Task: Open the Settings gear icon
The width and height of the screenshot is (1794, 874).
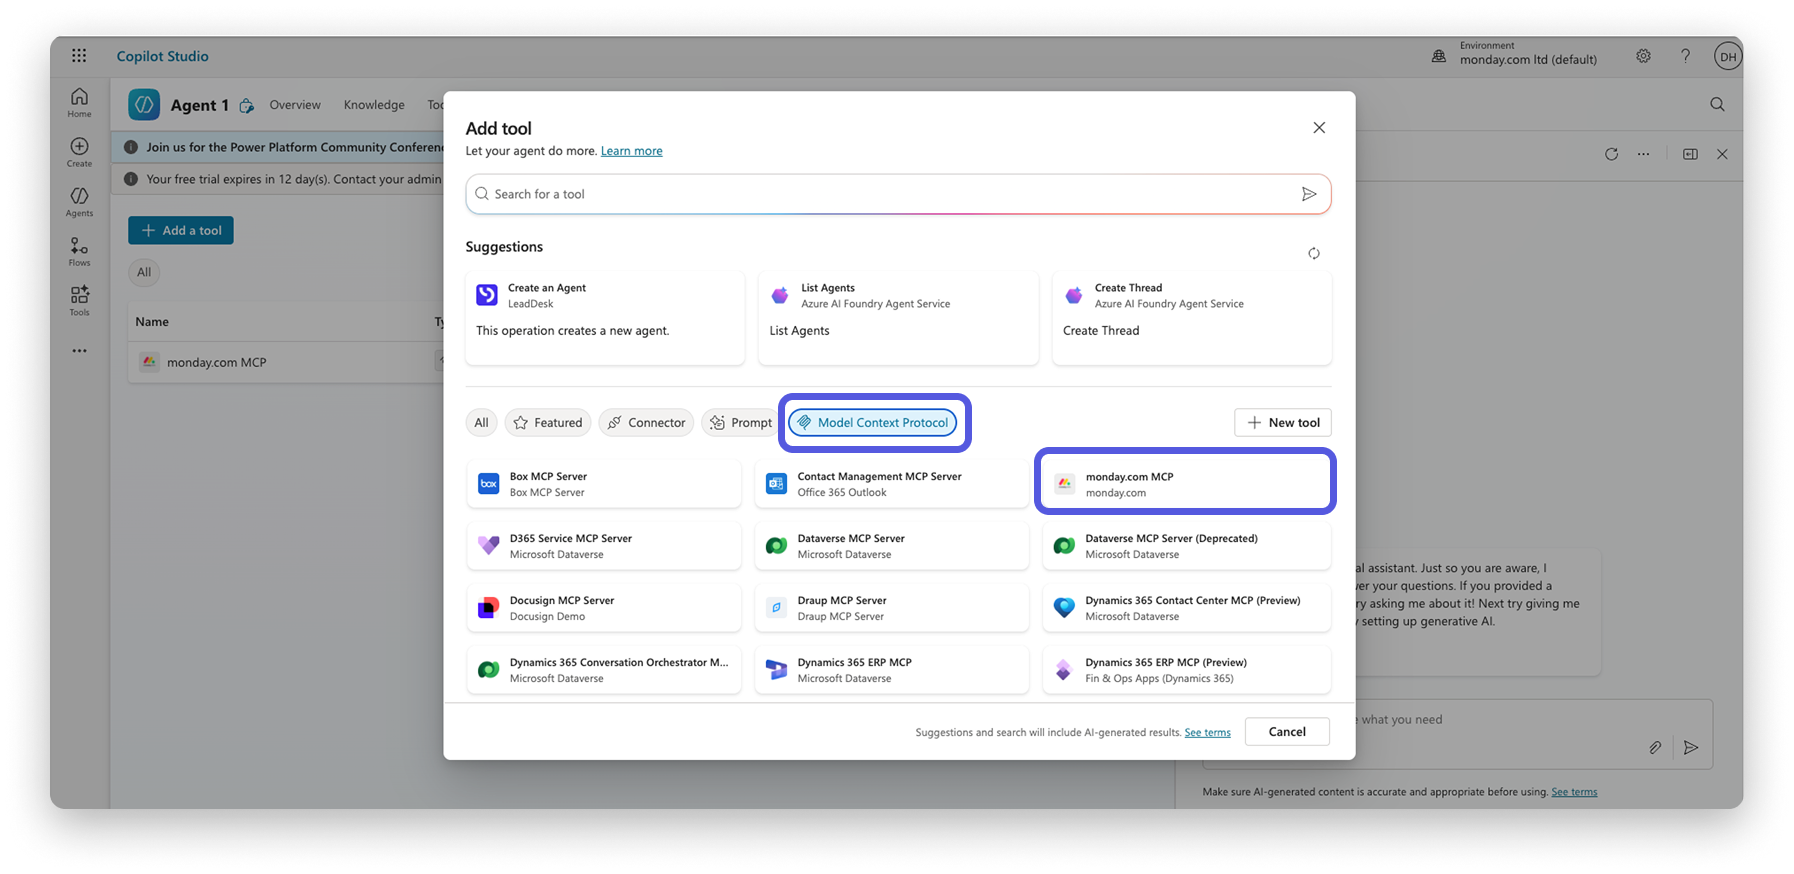Action: coord(1643,56)
